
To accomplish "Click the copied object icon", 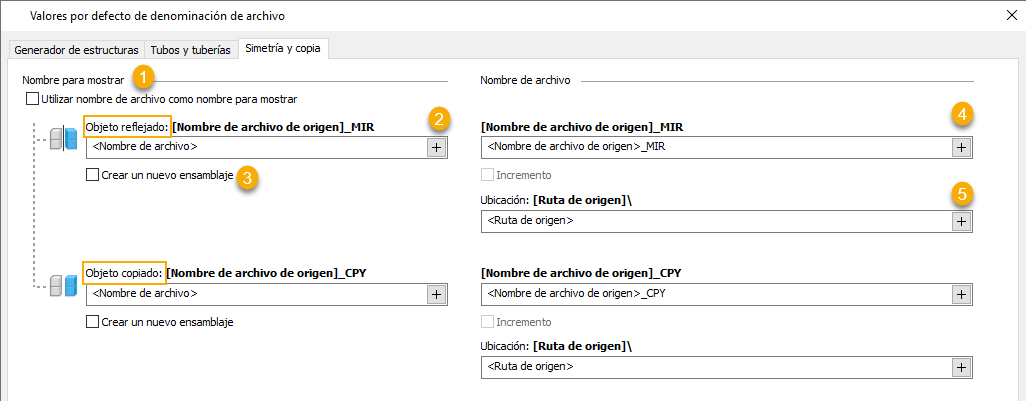I will click(x=65, y=286).
